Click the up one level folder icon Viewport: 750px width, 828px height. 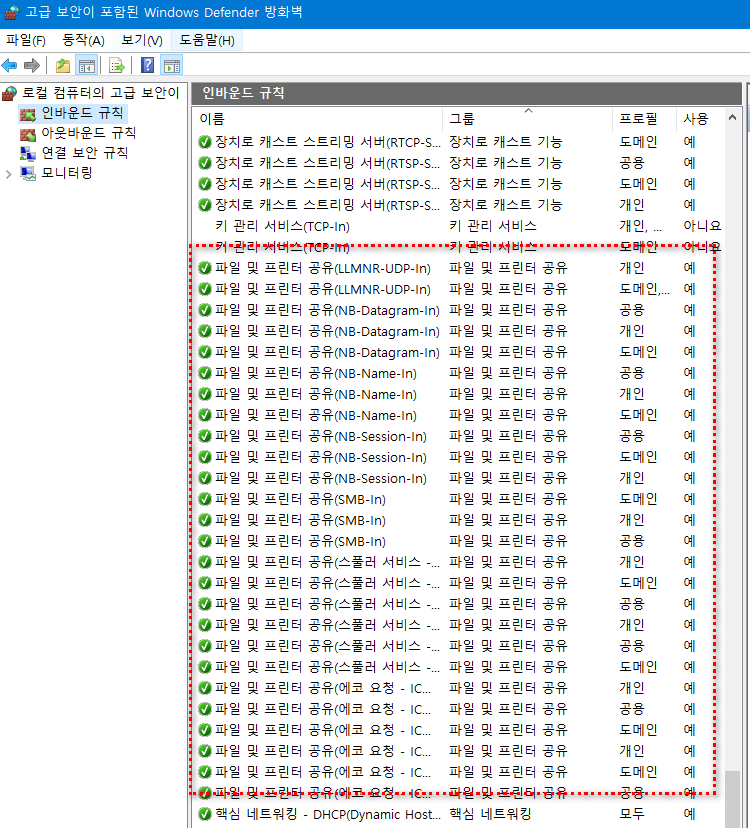pos(63,66)
